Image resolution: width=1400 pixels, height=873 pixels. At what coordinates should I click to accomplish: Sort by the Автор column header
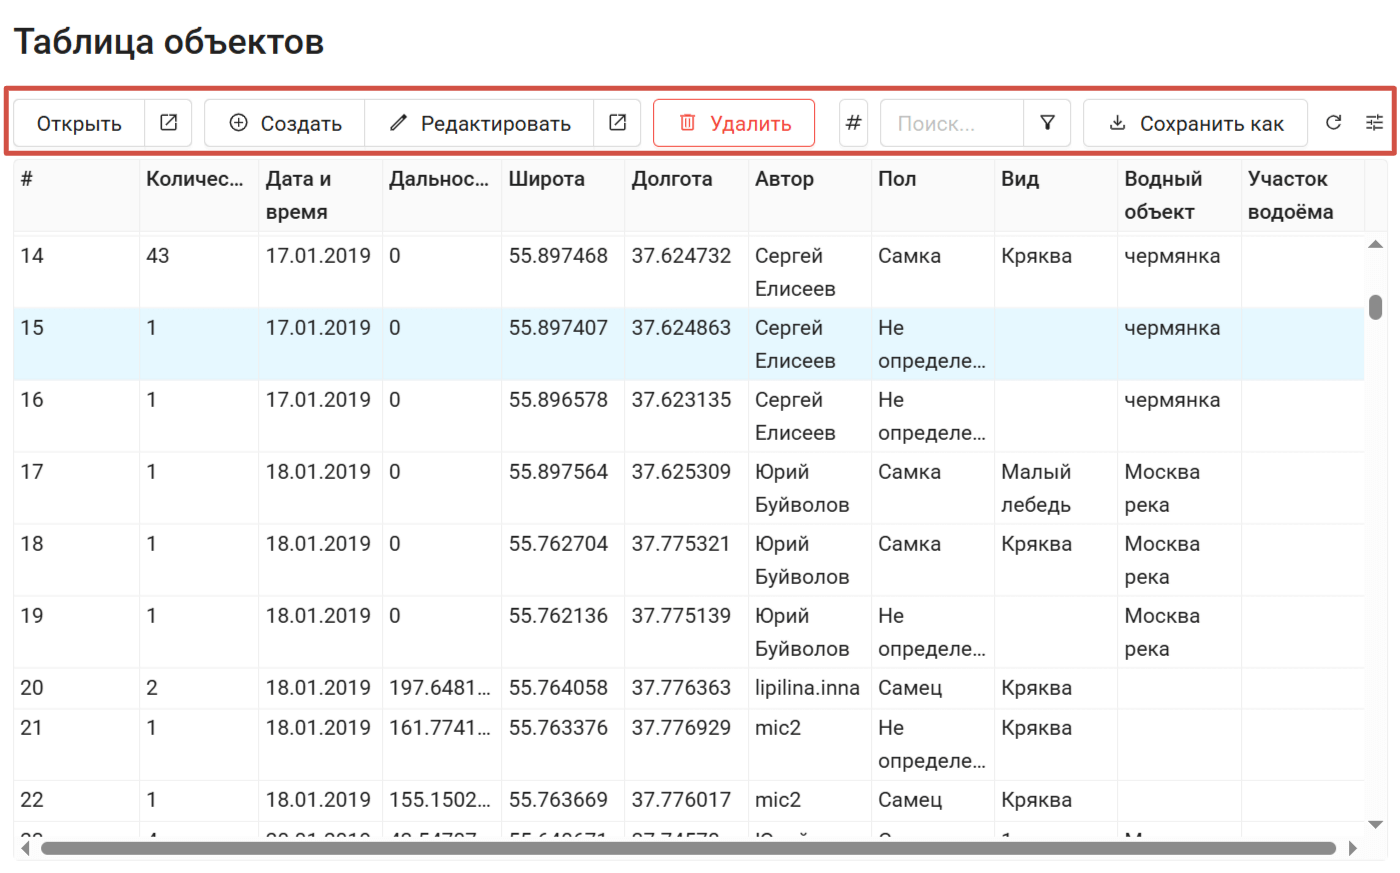[x=784, y=179]
